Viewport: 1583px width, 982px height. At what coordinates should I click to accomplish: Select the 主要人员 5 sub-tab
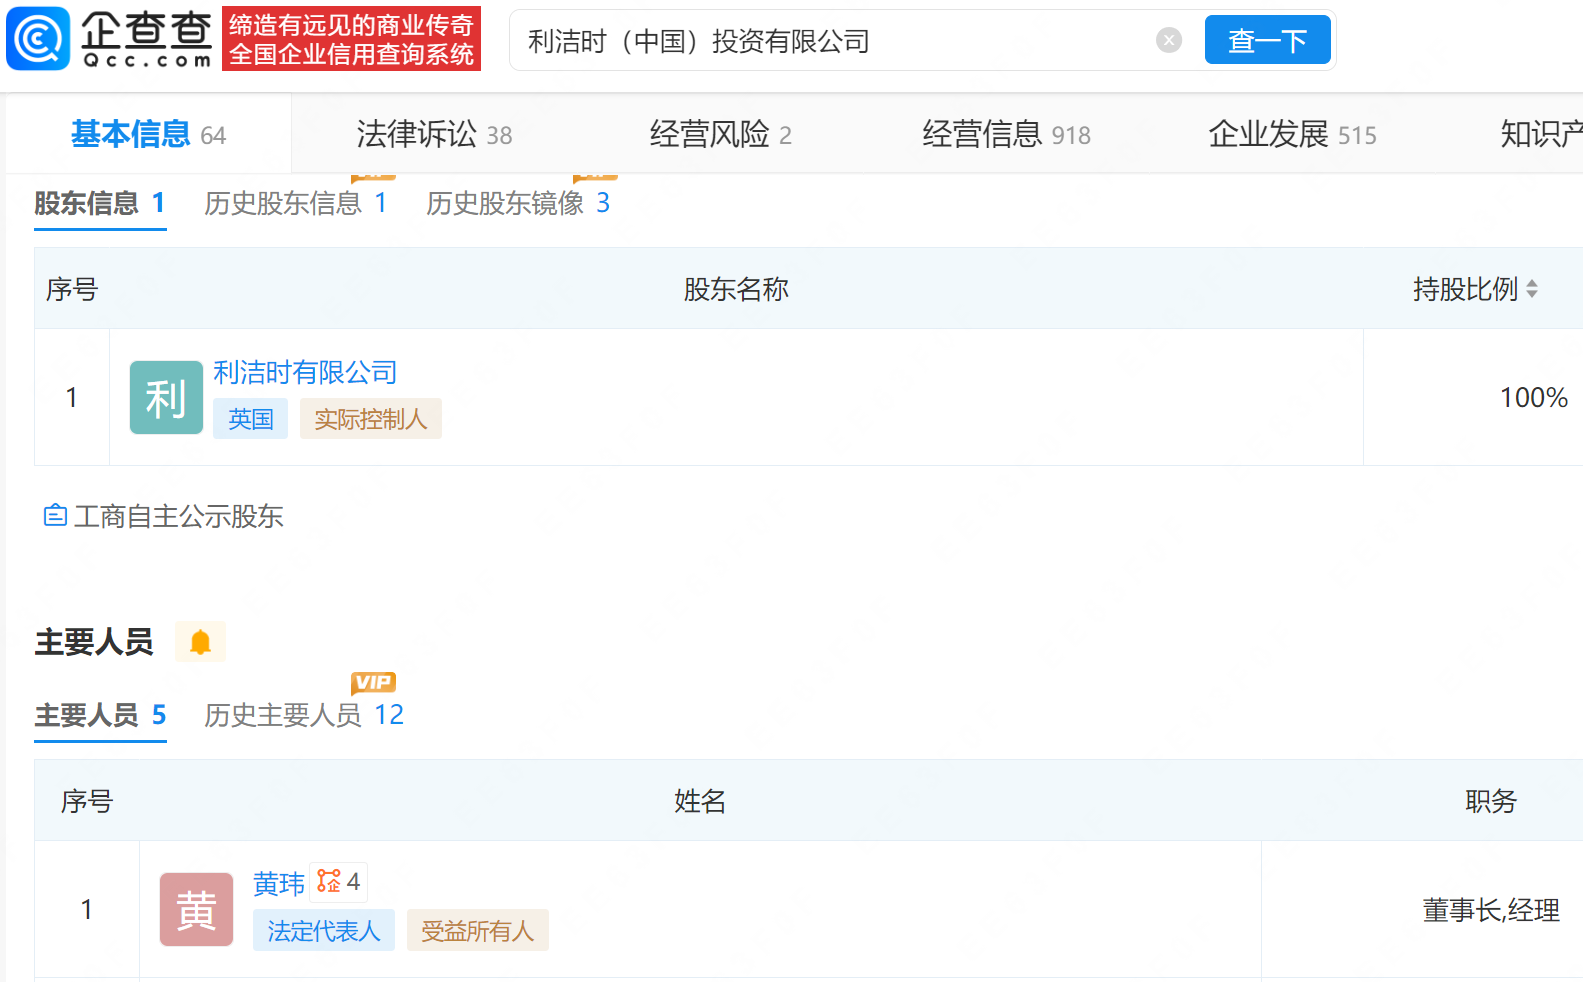tap(100, 716)
